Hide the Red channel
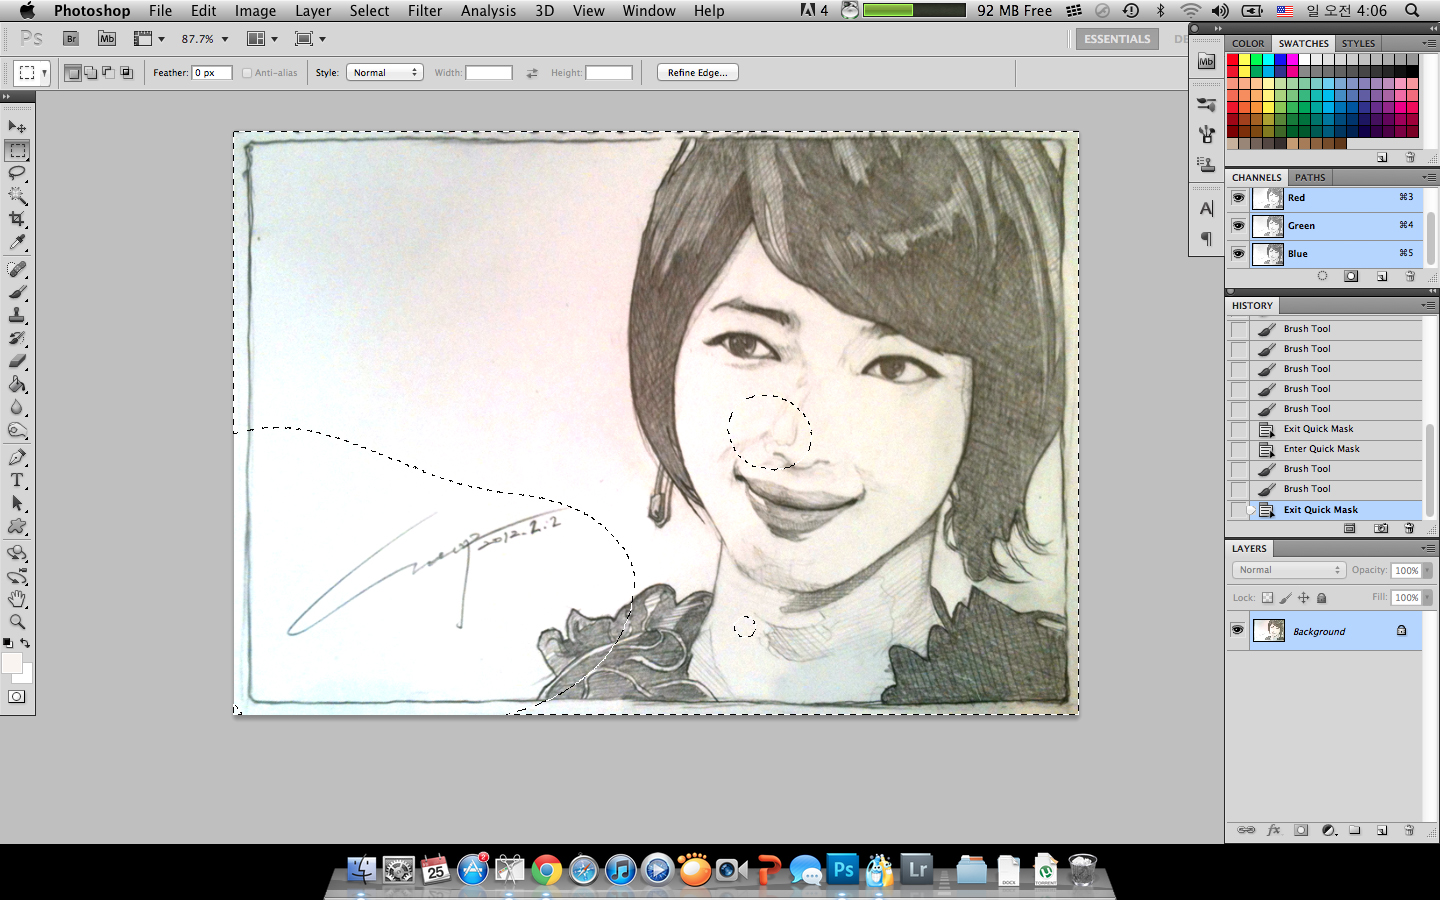The height and width of the screenshot is (900, 1440). point(1238,198)
